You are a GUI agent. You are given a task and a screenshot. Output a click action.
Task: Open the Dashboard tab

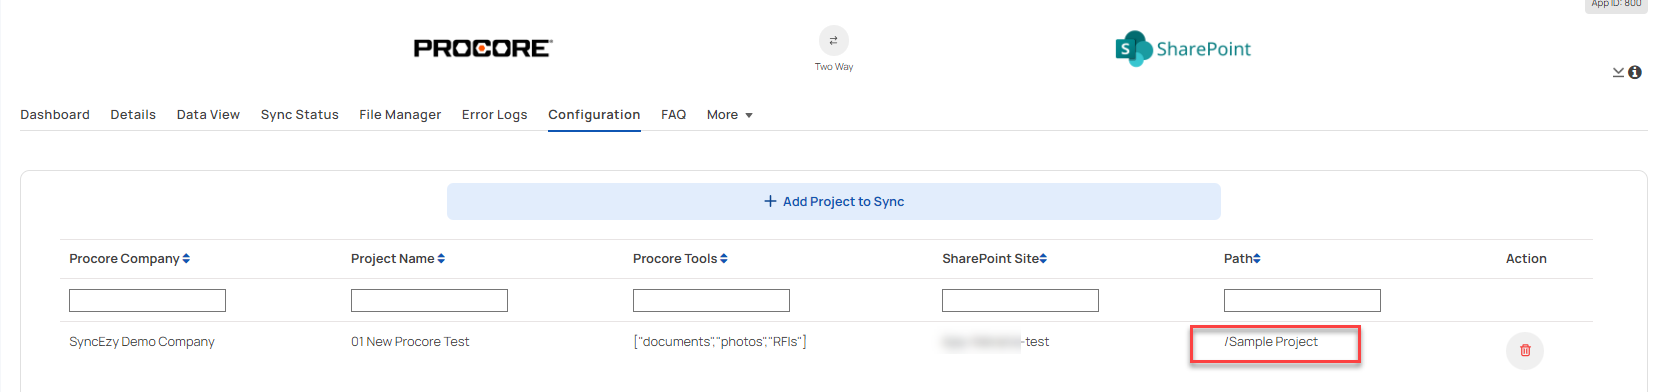(55, 115)
